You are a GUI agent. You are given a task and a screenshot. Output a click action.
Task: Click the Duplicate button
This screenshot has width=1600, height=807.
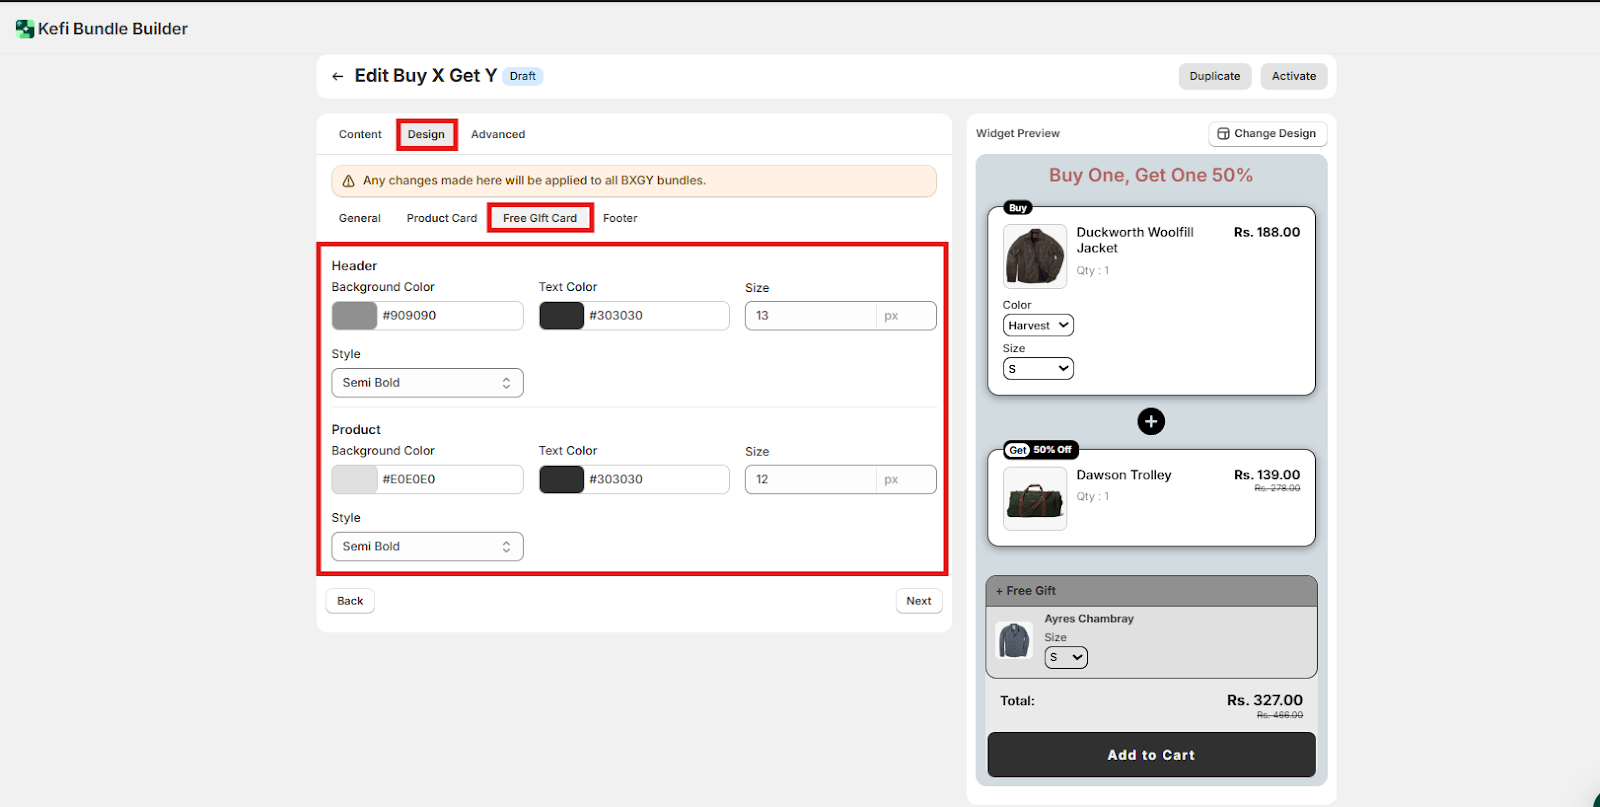click(x=1214, y=76)
